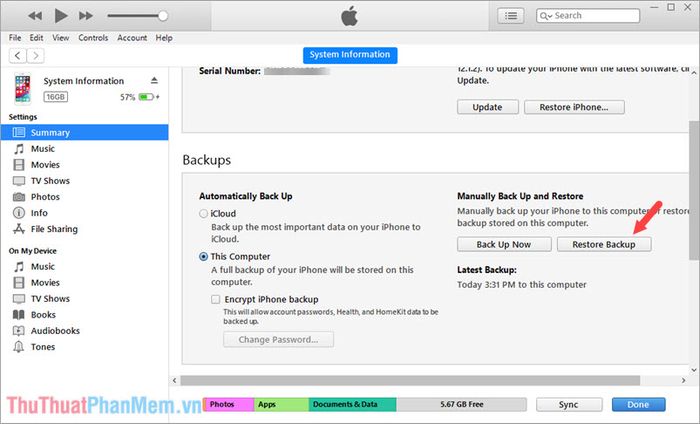Open File Sharing in sidebar
Viewport: 700px width, 424px height.
click(x=54, y=229)
